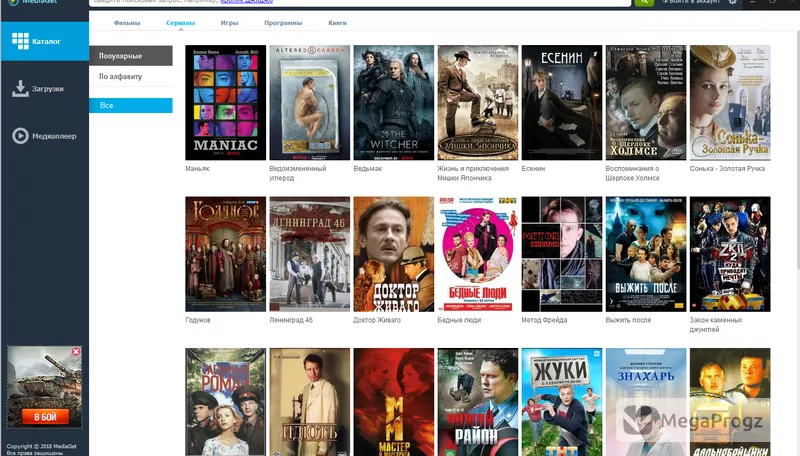Image resolution: width=800 pixels, height=456 pixels.
Task: Select the Все category filter
Action: (131, 106)
